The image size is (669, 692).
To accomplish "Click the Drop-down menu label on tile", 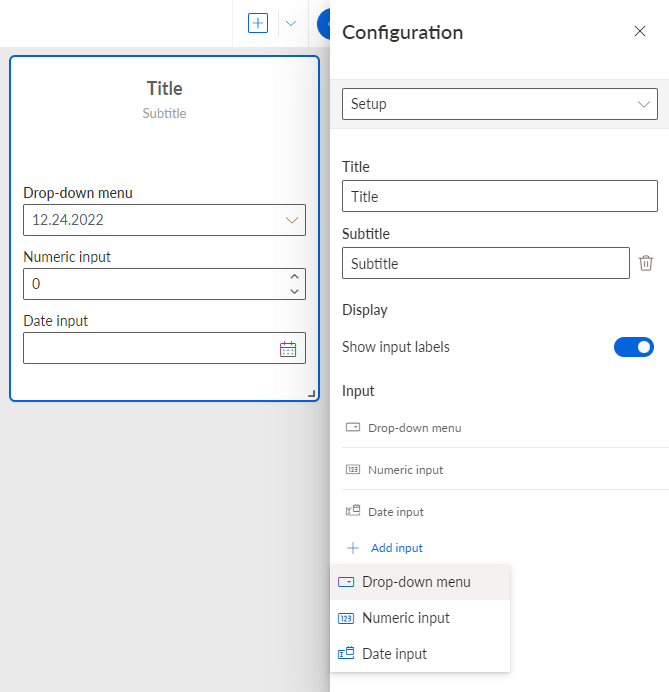I will tap(78, 193).
